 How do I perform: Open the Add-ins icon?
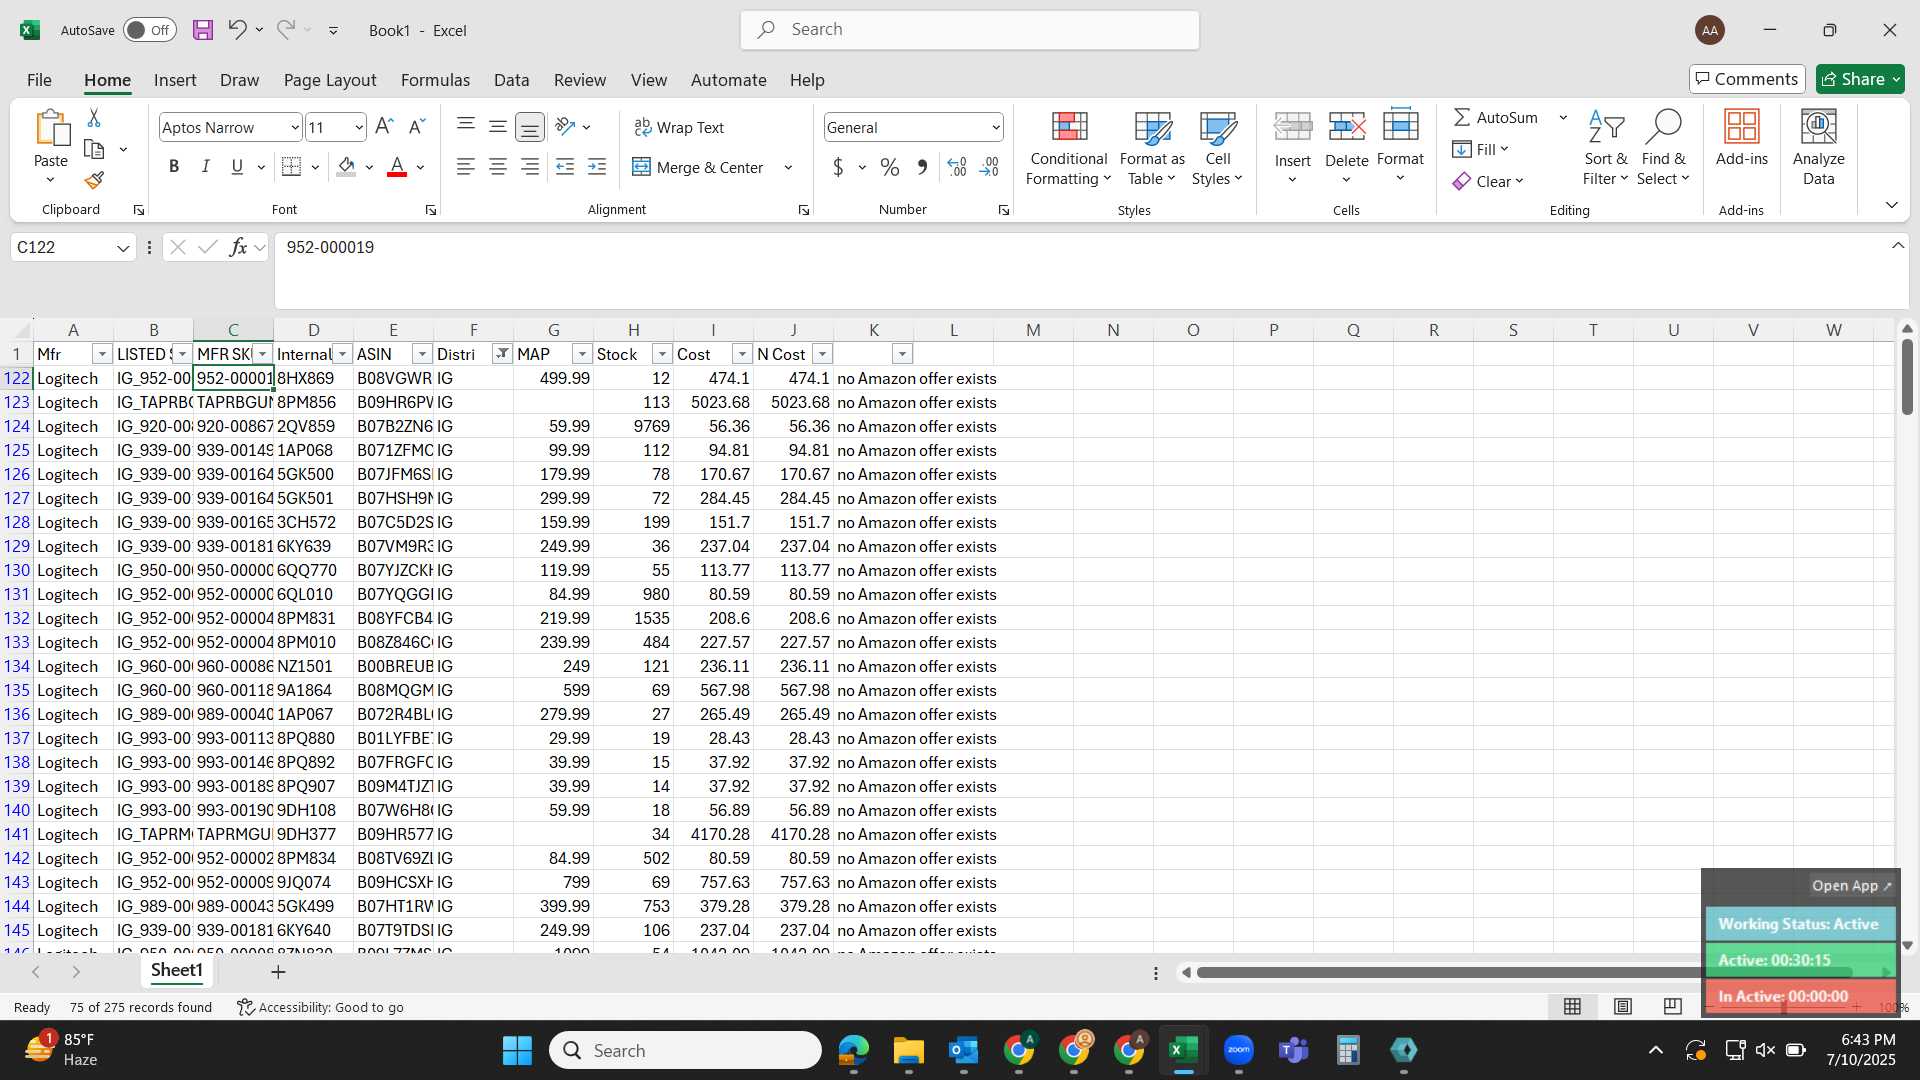pyautogui.click(x=1741, y=138)
